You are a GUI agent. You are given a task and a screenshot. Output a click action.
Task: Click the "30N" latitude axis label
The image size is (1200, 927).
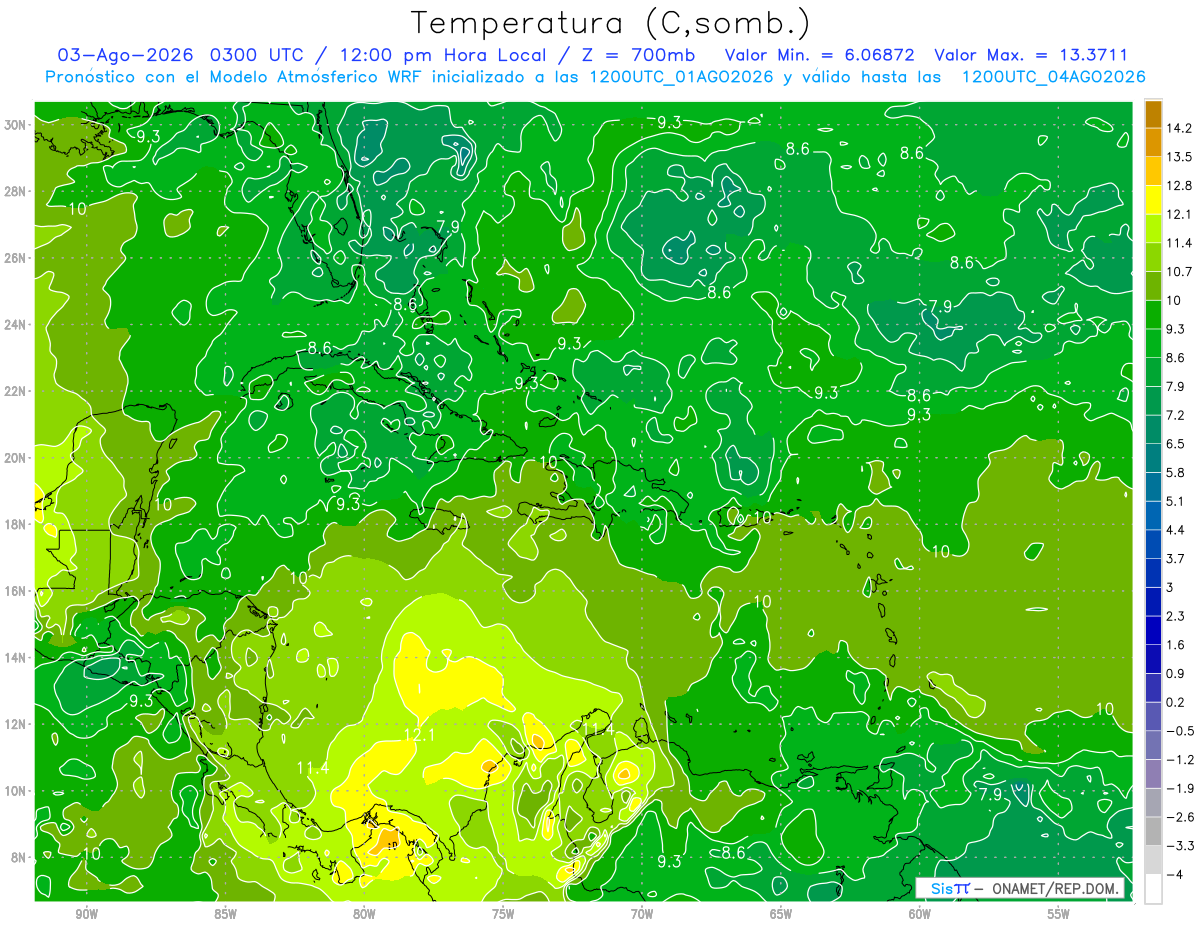pos(16,125)
